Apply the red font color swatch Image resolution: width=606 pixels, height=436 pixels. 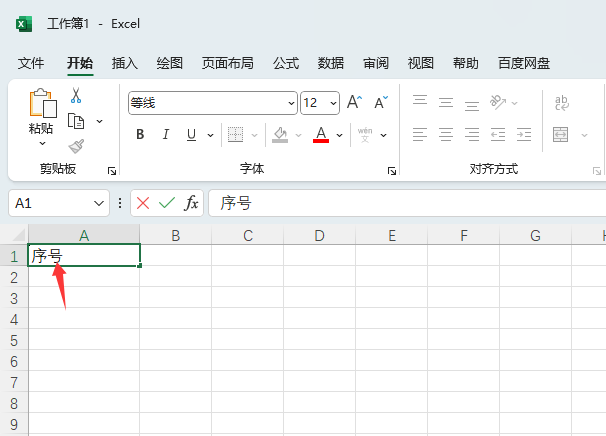click(x=321, y=135)
